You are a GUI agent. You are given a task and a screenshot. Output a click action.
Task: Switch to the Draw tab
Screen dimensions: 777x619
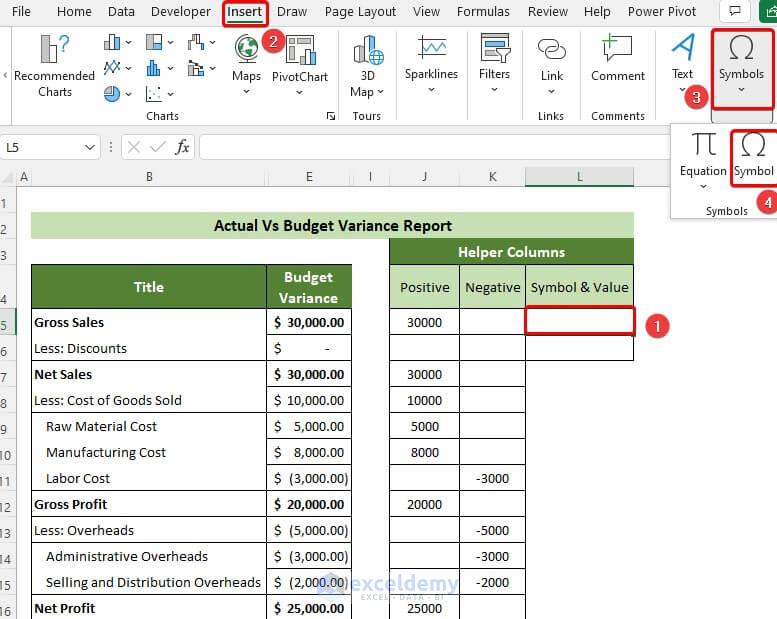click(x=292, y=11)
